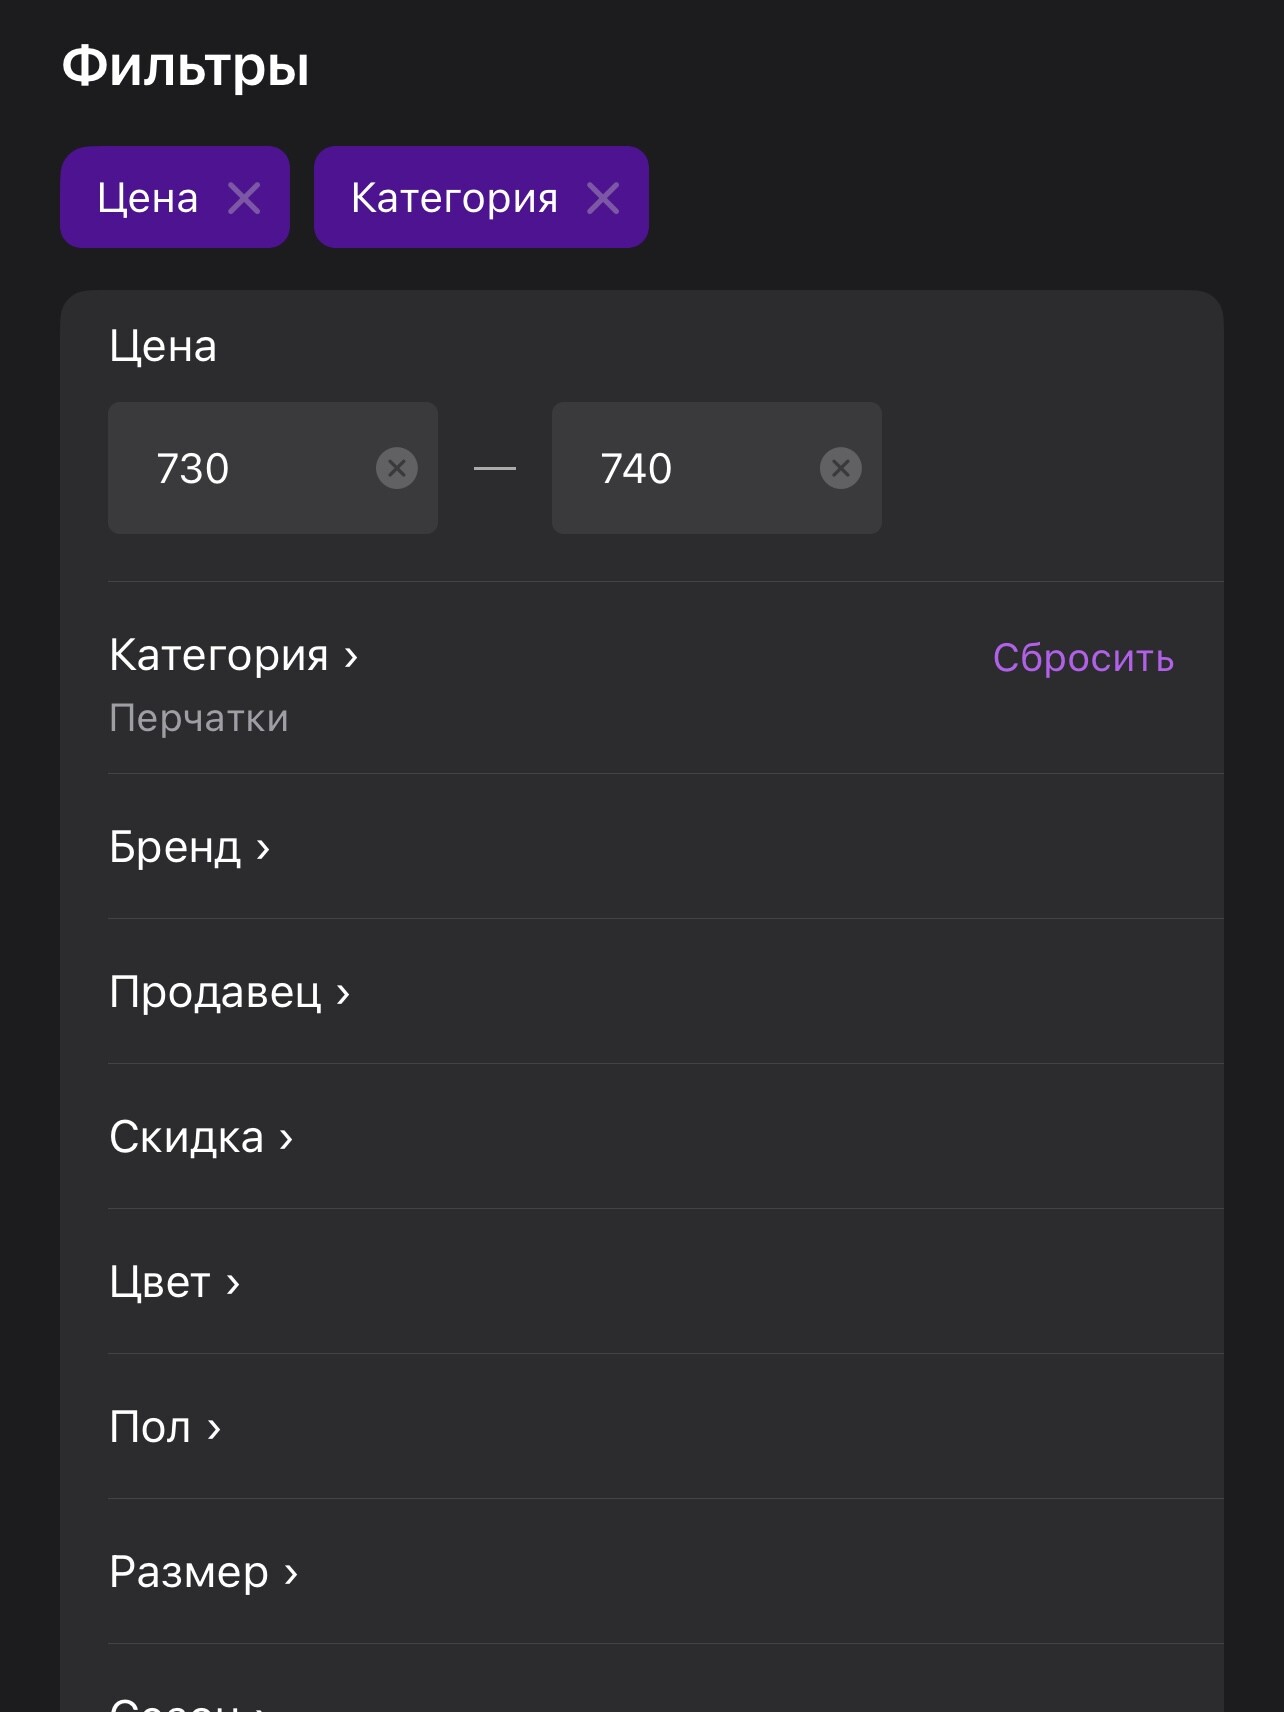Viewport: 1284px width, 1712px height.
Task: Tap the Категория chip label
Action: (454, 198)
